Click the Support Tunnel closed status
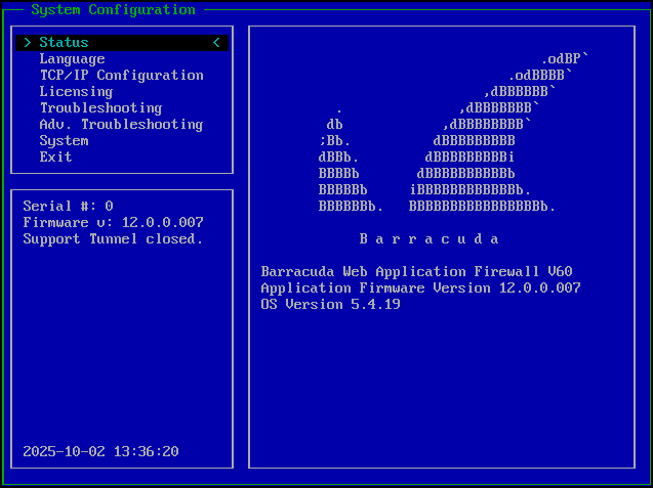653x488 pixels. [x=113, y=239]
